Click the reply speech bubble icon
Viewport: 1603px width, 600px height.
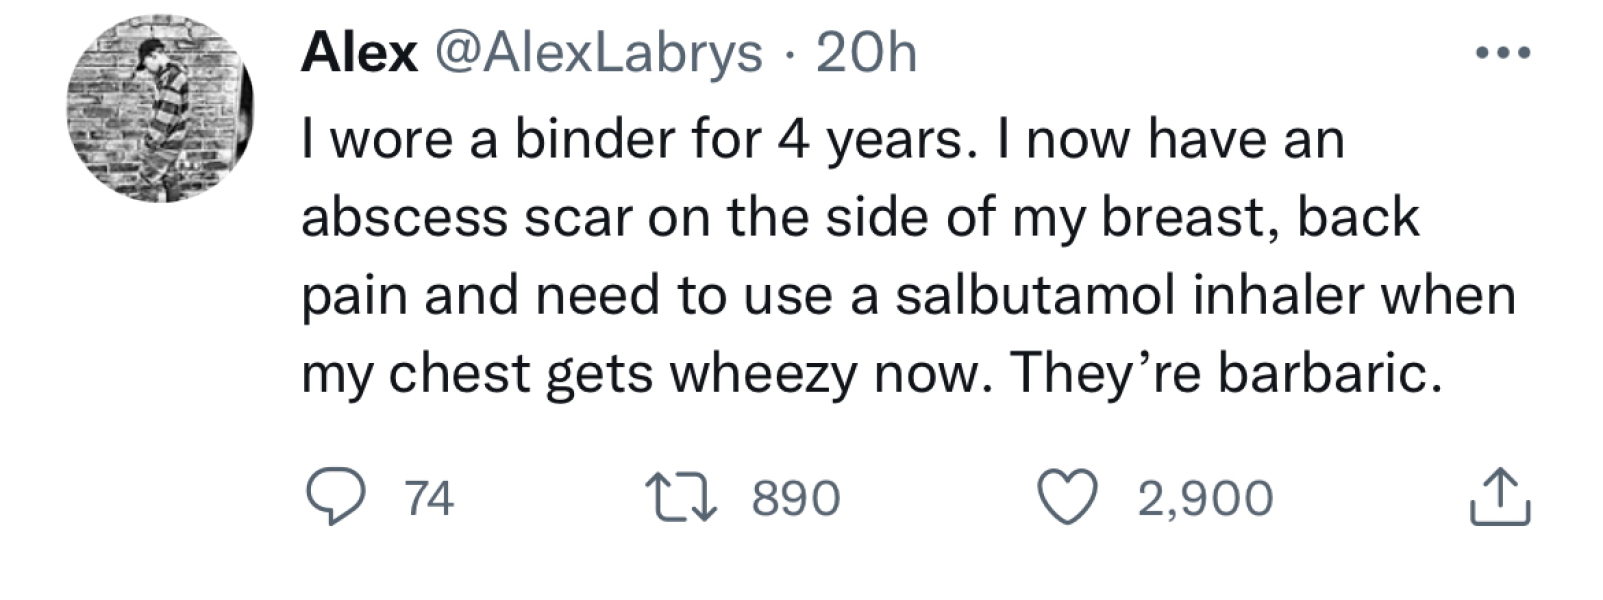334,498
